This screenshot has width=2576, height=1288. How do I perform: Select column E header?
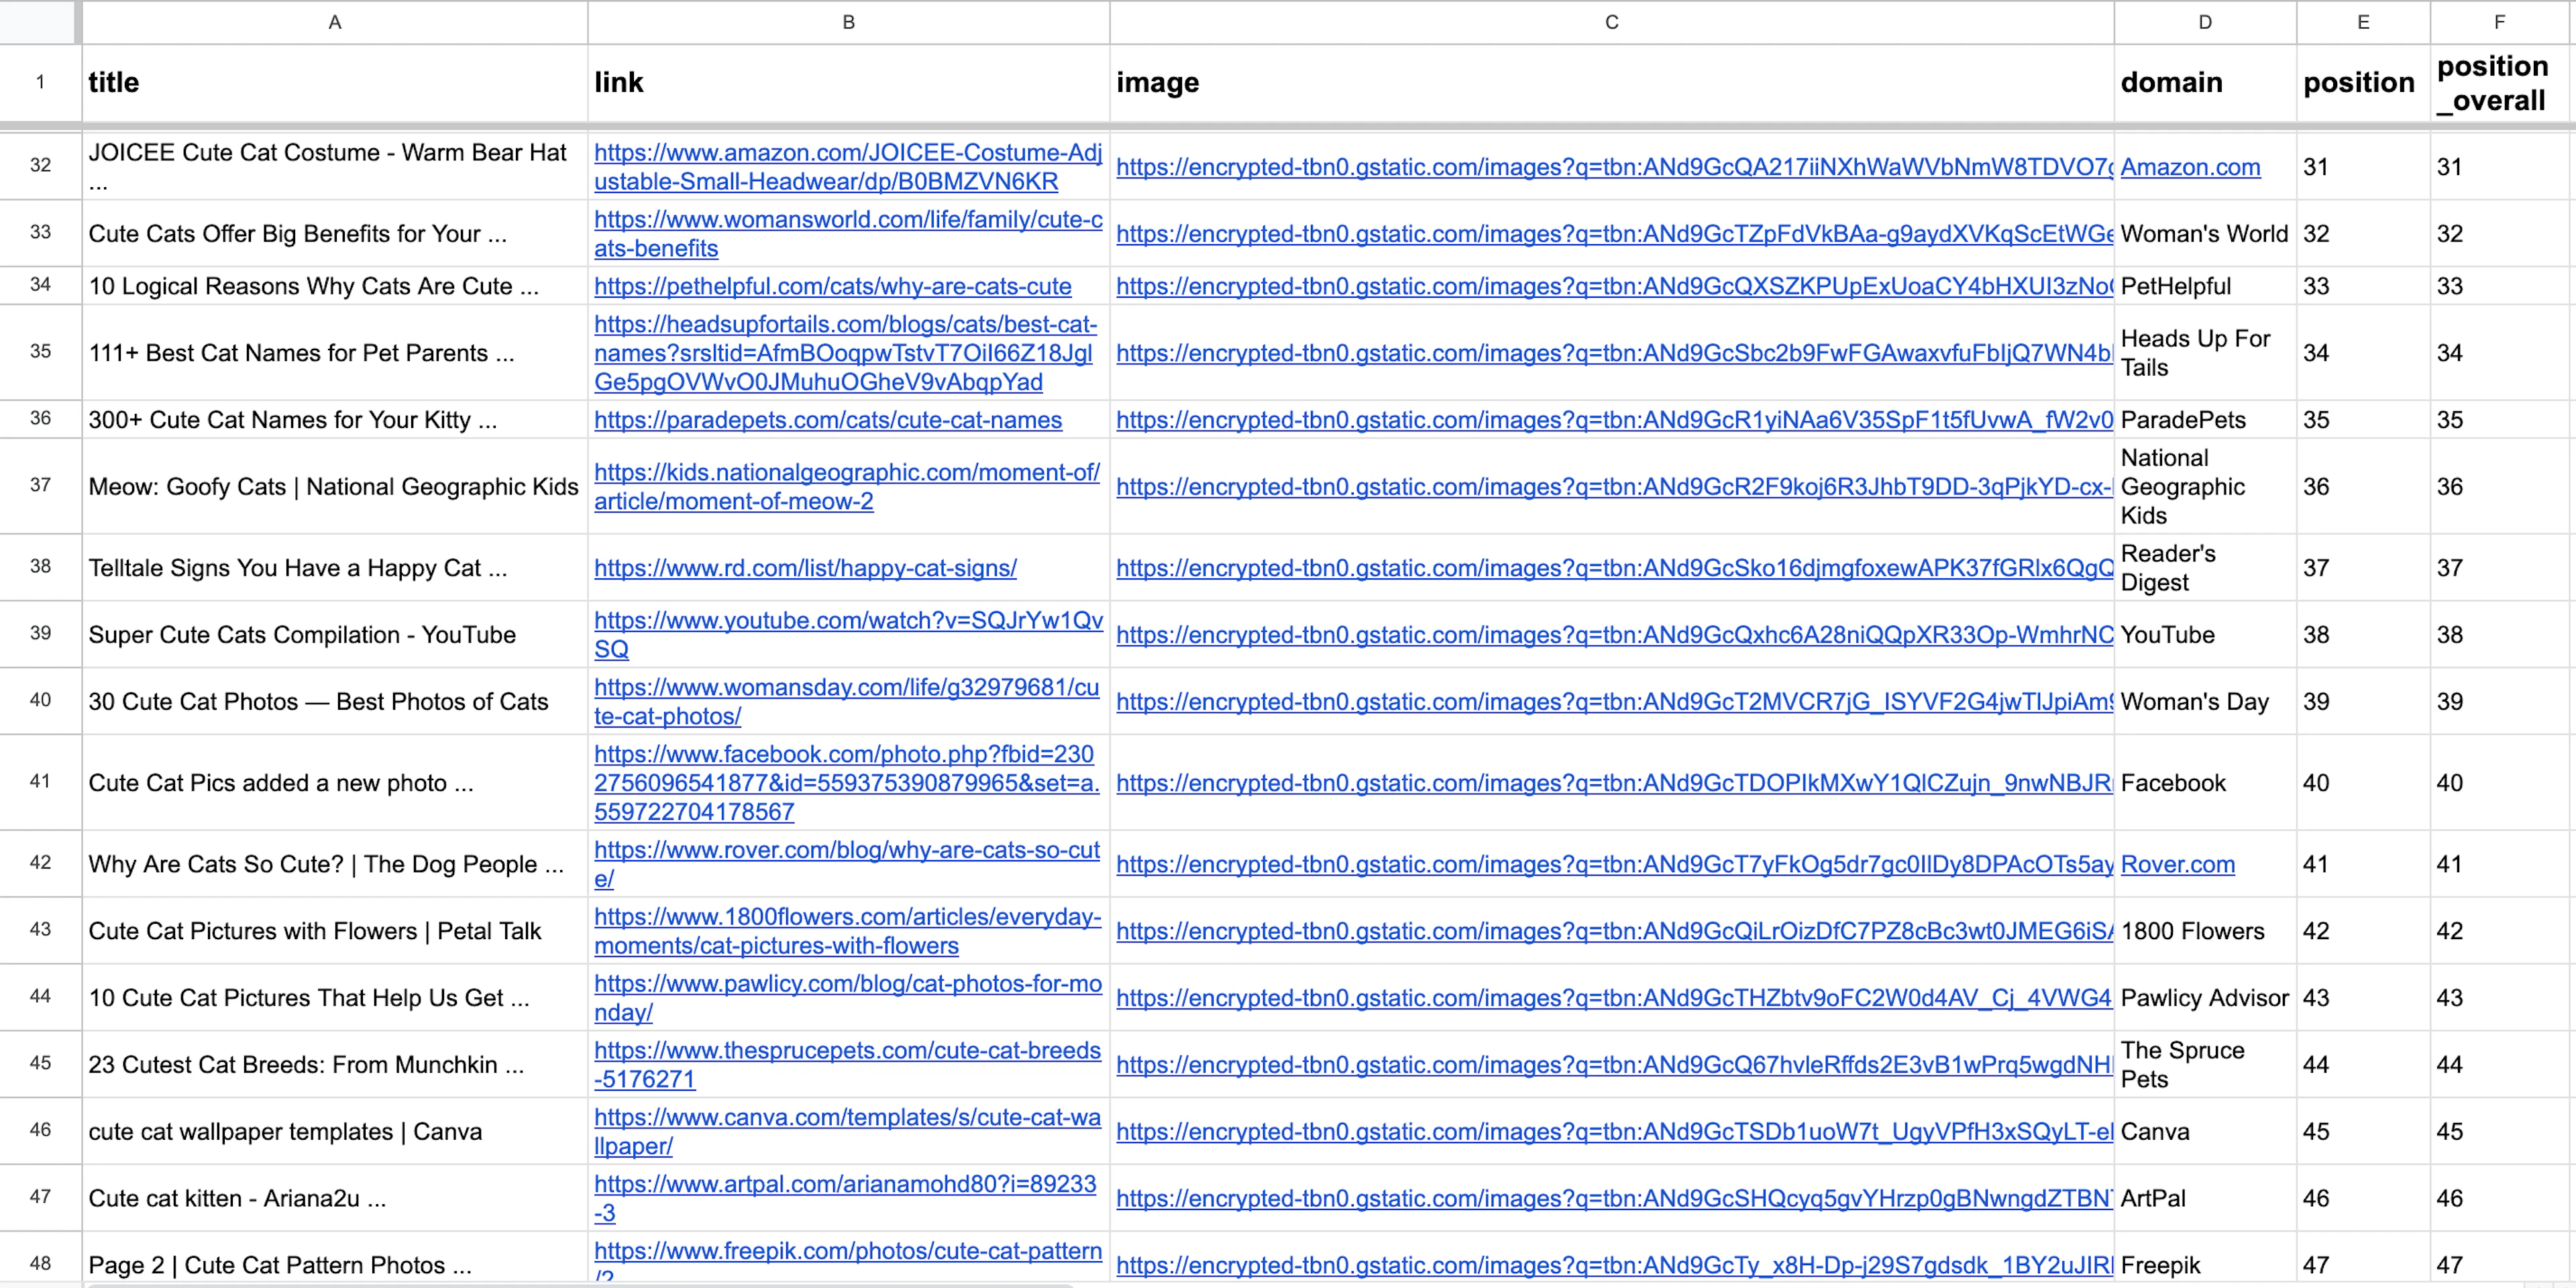2363,22
